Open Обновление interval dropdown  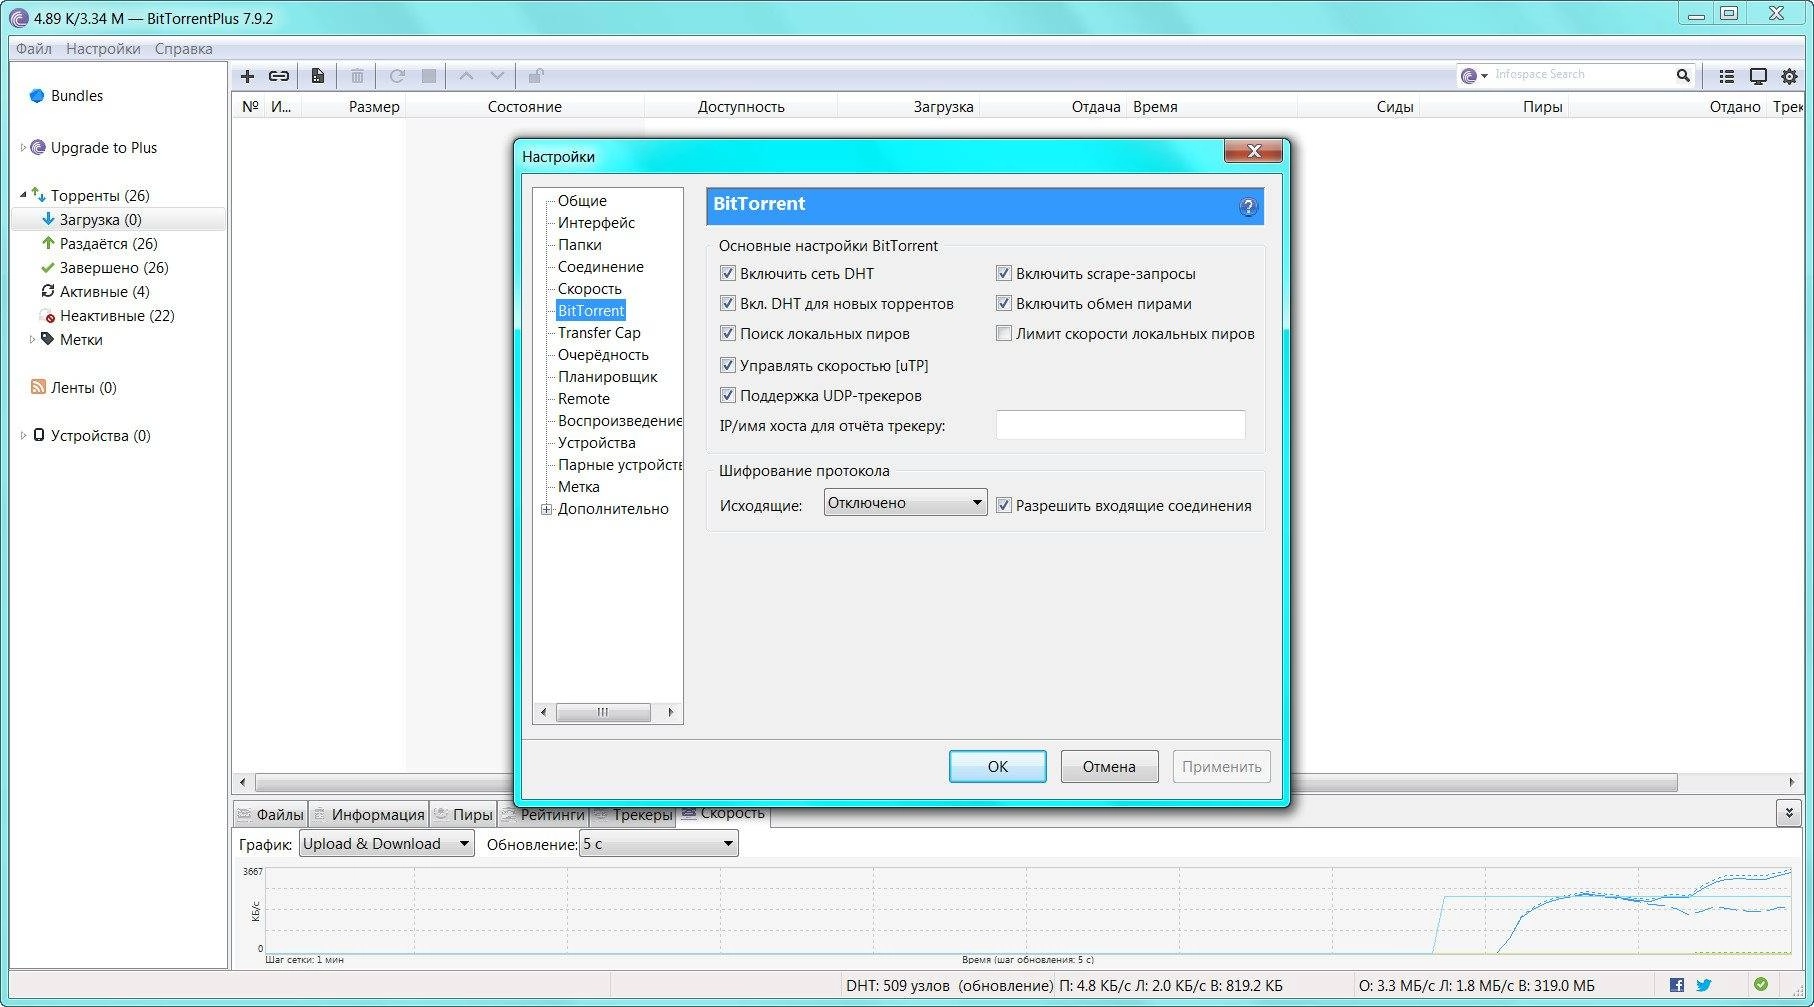click(x=658, y=844)
